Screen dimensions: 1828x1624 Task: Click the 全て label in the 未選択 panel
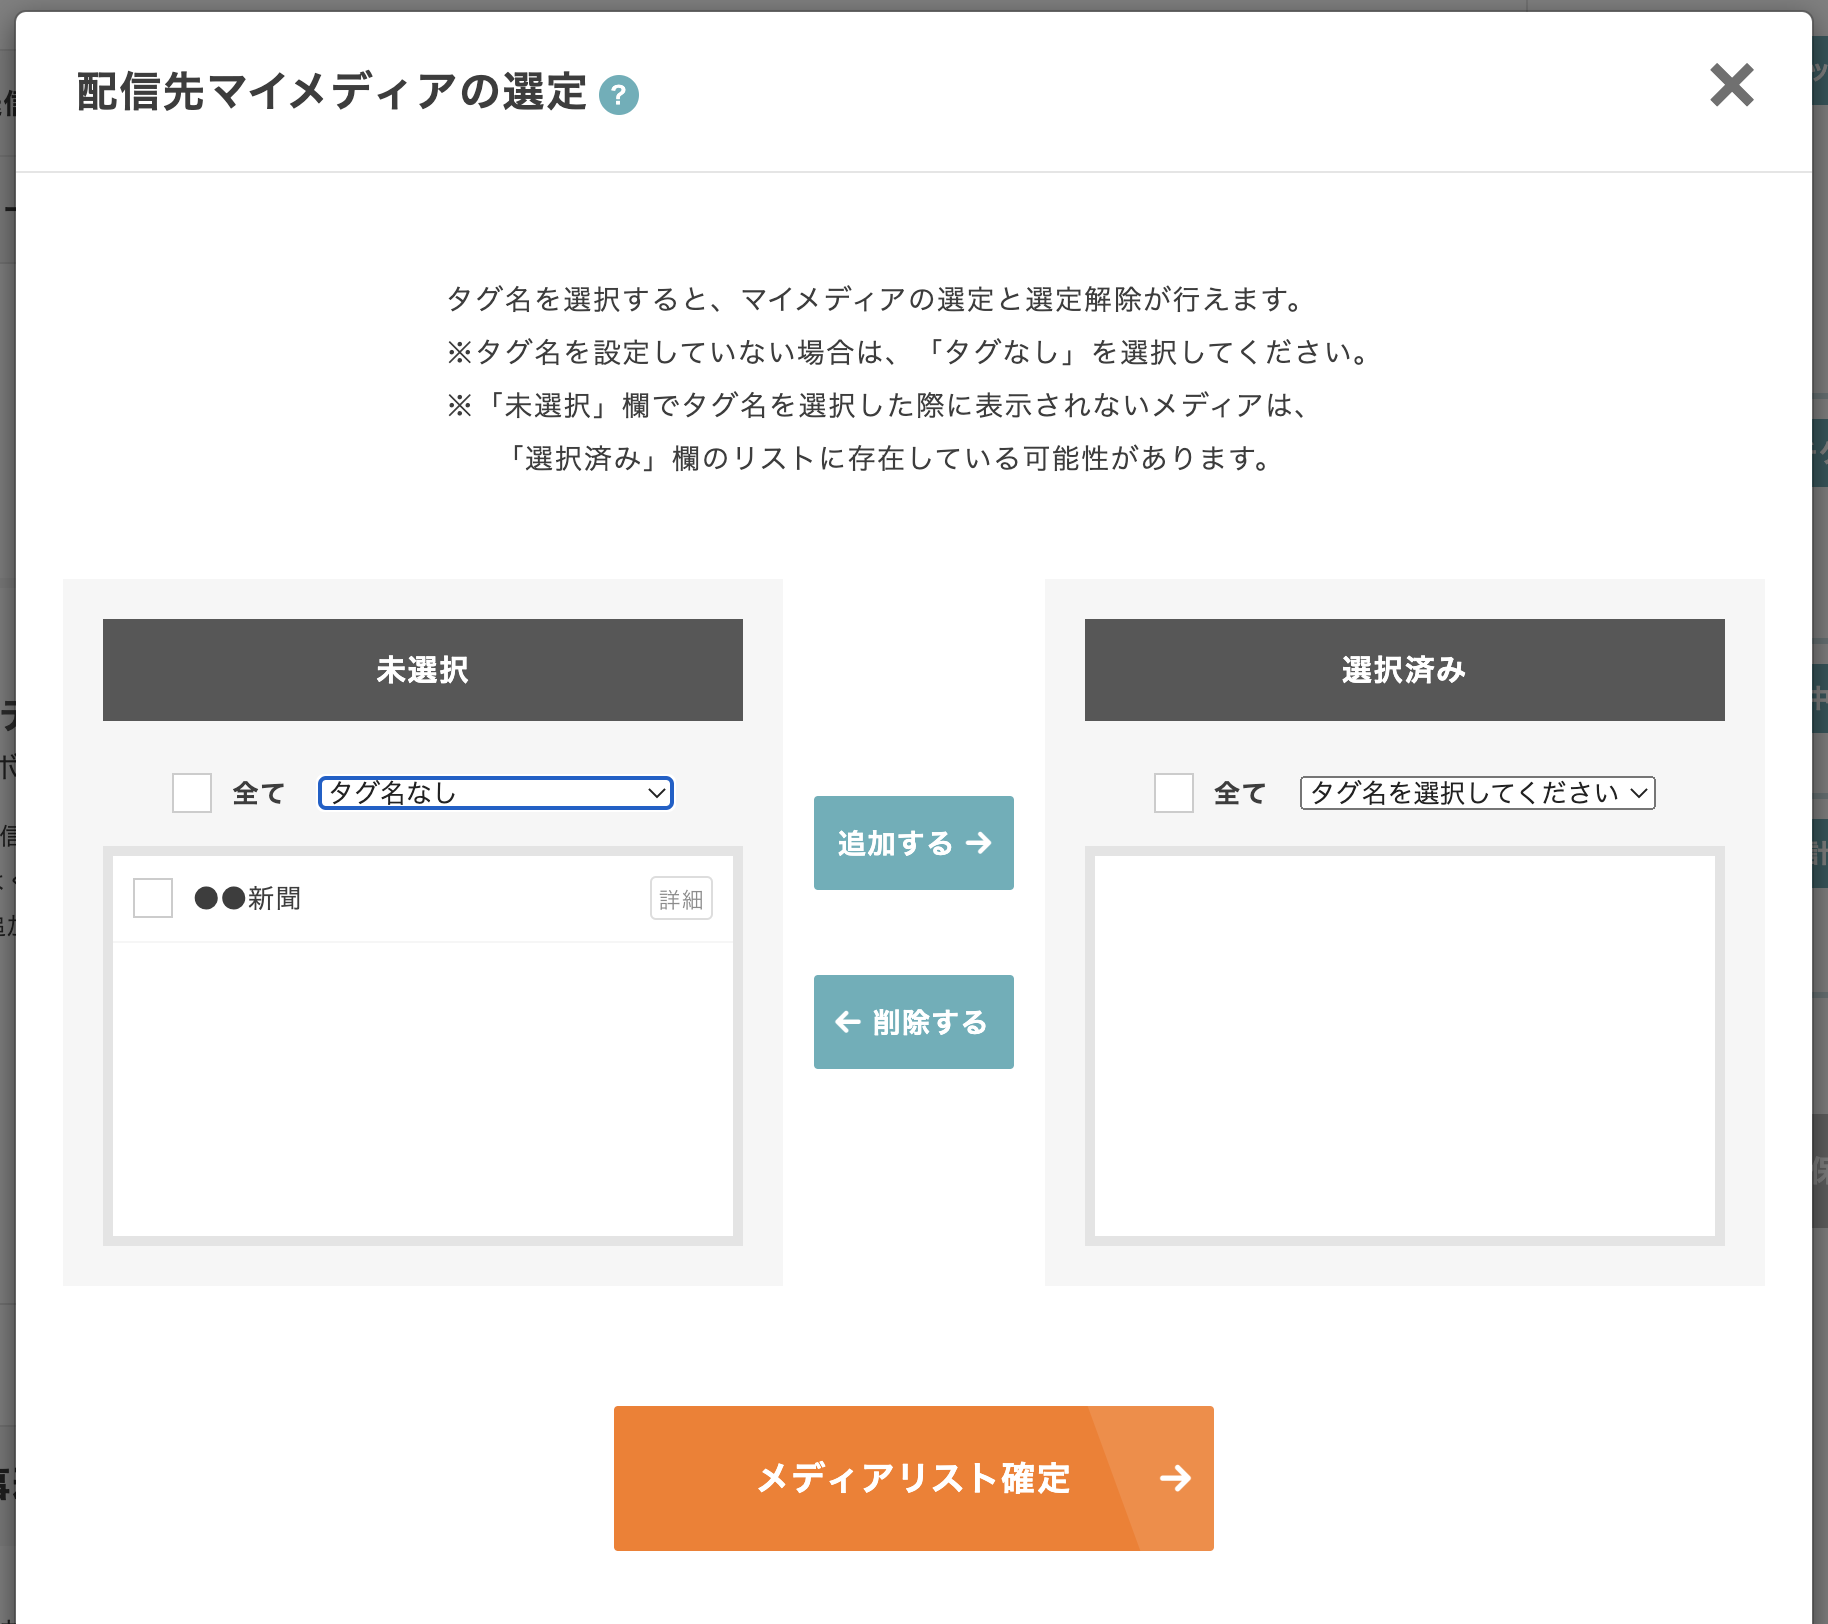(x=259, y=793)
